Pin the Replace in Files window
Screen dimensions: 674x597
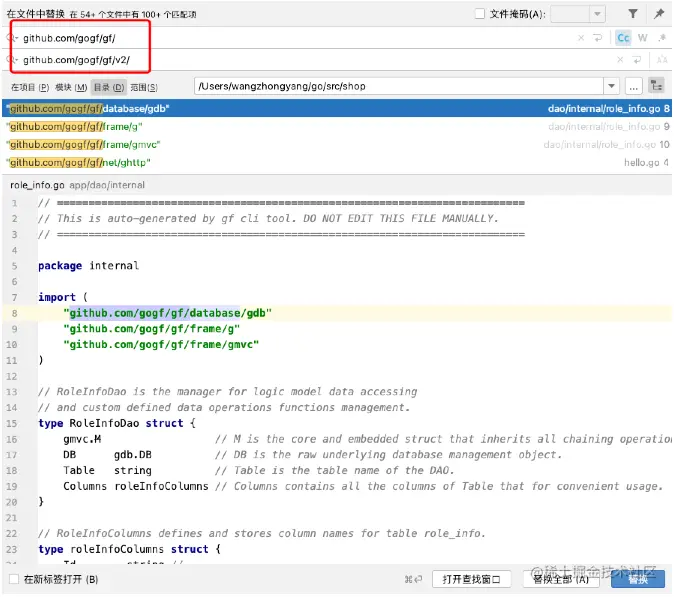coord(659,14)
